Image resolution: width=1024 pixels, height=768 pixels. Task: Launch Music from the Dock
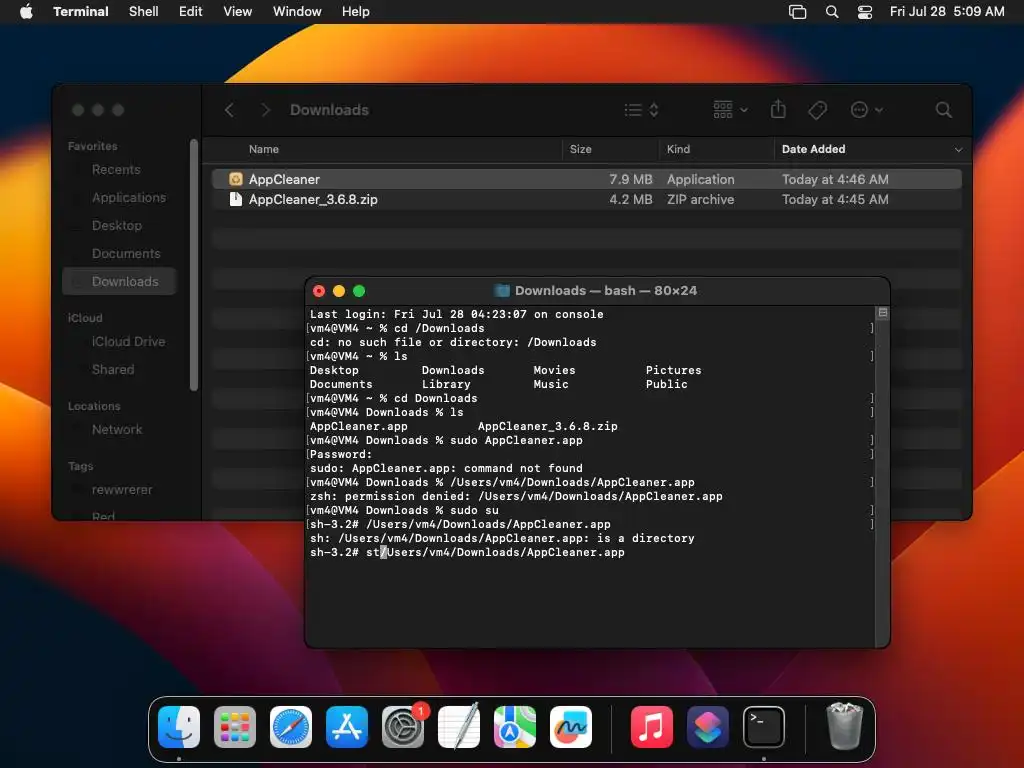[x=652, y=727]
